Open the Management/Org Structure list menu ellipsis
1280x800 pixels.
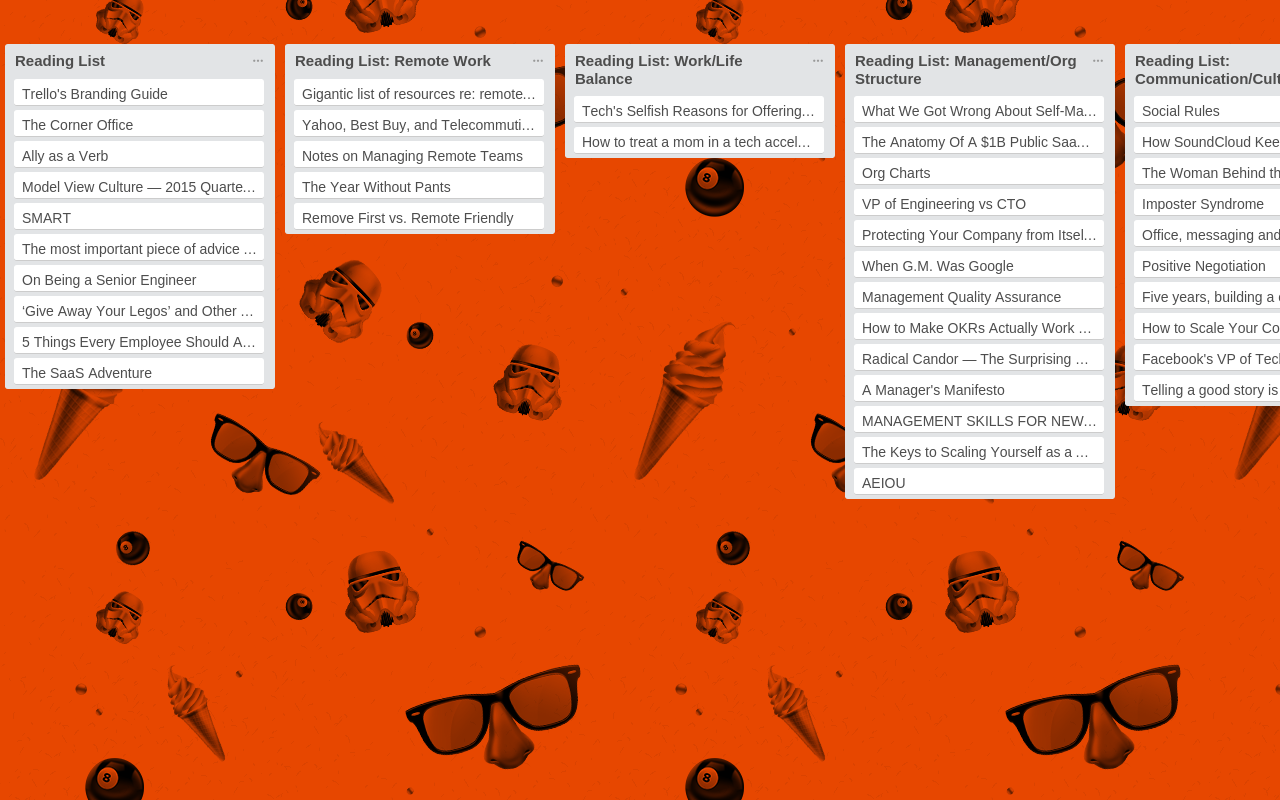(1098, 61)
